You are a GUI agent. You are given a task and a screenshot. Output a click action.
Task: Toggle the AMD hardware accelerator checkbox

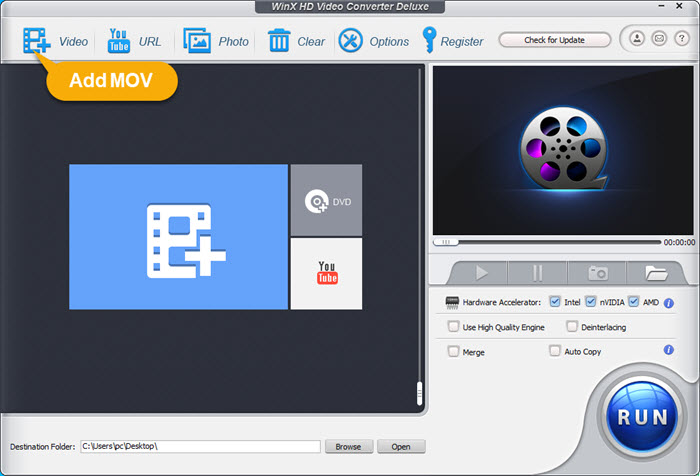[633, 302]
